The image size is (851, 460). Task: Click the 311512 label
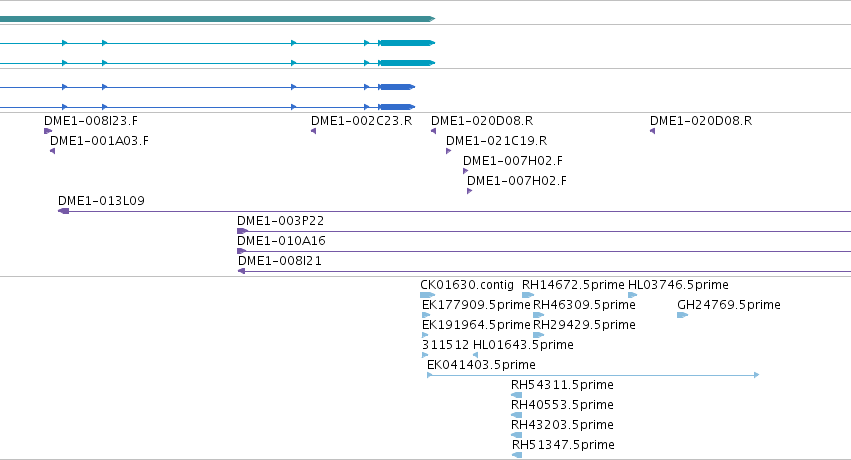pos(446,345)
